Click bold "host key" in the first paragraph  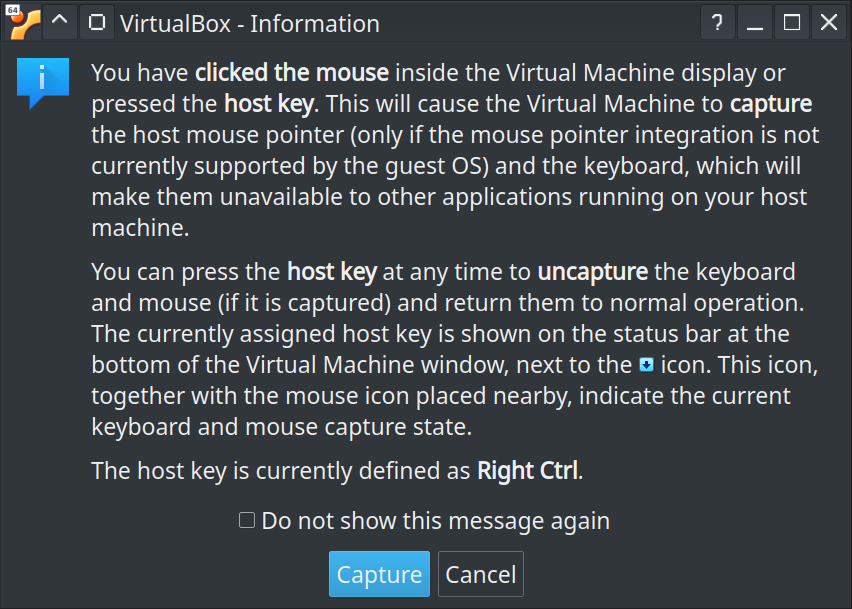click(268, 104)
